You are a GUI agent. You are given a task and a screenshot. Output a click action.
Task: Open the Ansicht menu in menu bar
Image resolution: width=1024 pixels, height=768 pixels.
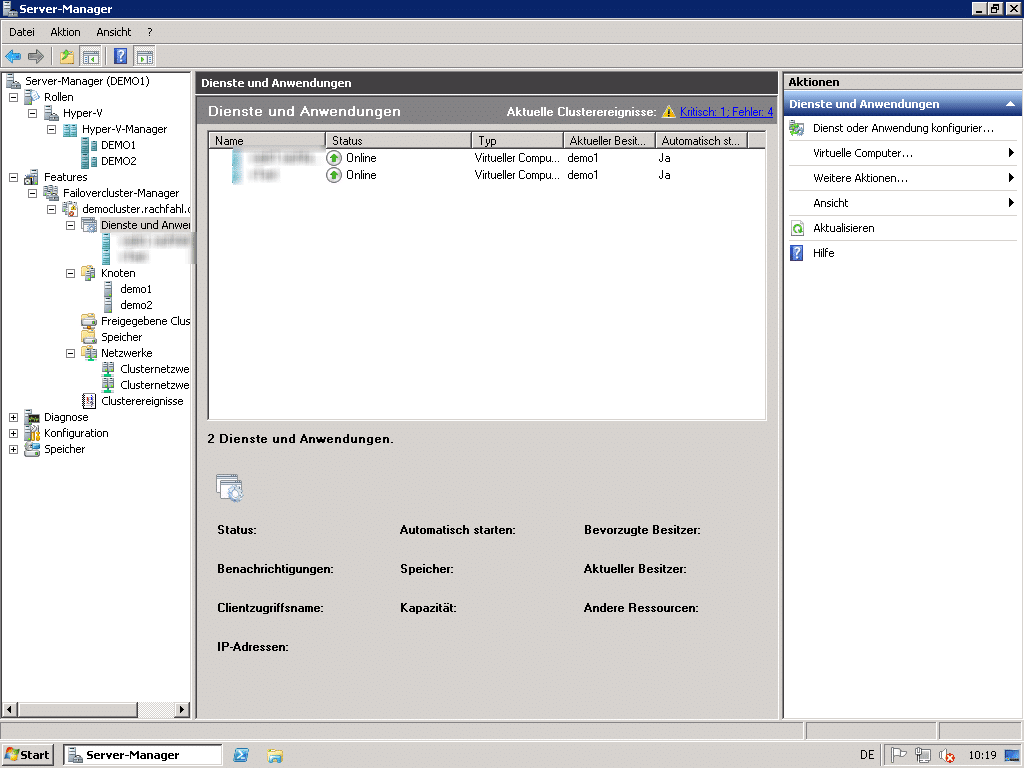(x=113, y=32)
